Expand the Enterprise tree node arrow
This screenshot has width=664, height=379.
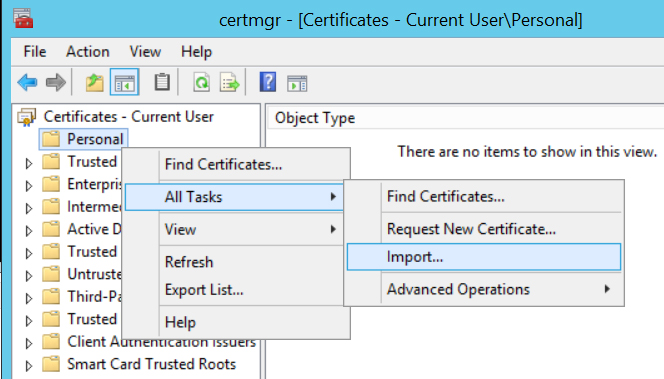click(x=28, y=185)
